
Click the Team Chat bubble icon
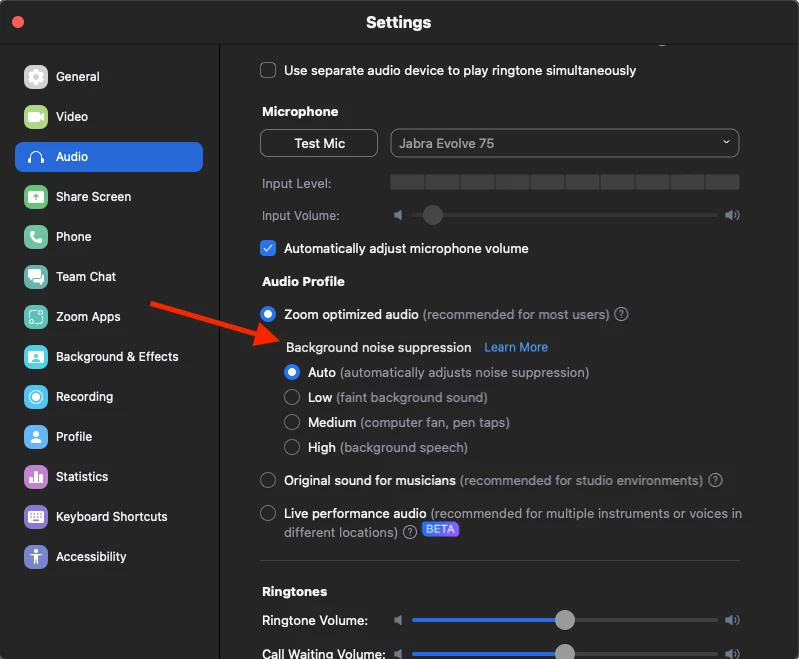[x=36, y=277]
